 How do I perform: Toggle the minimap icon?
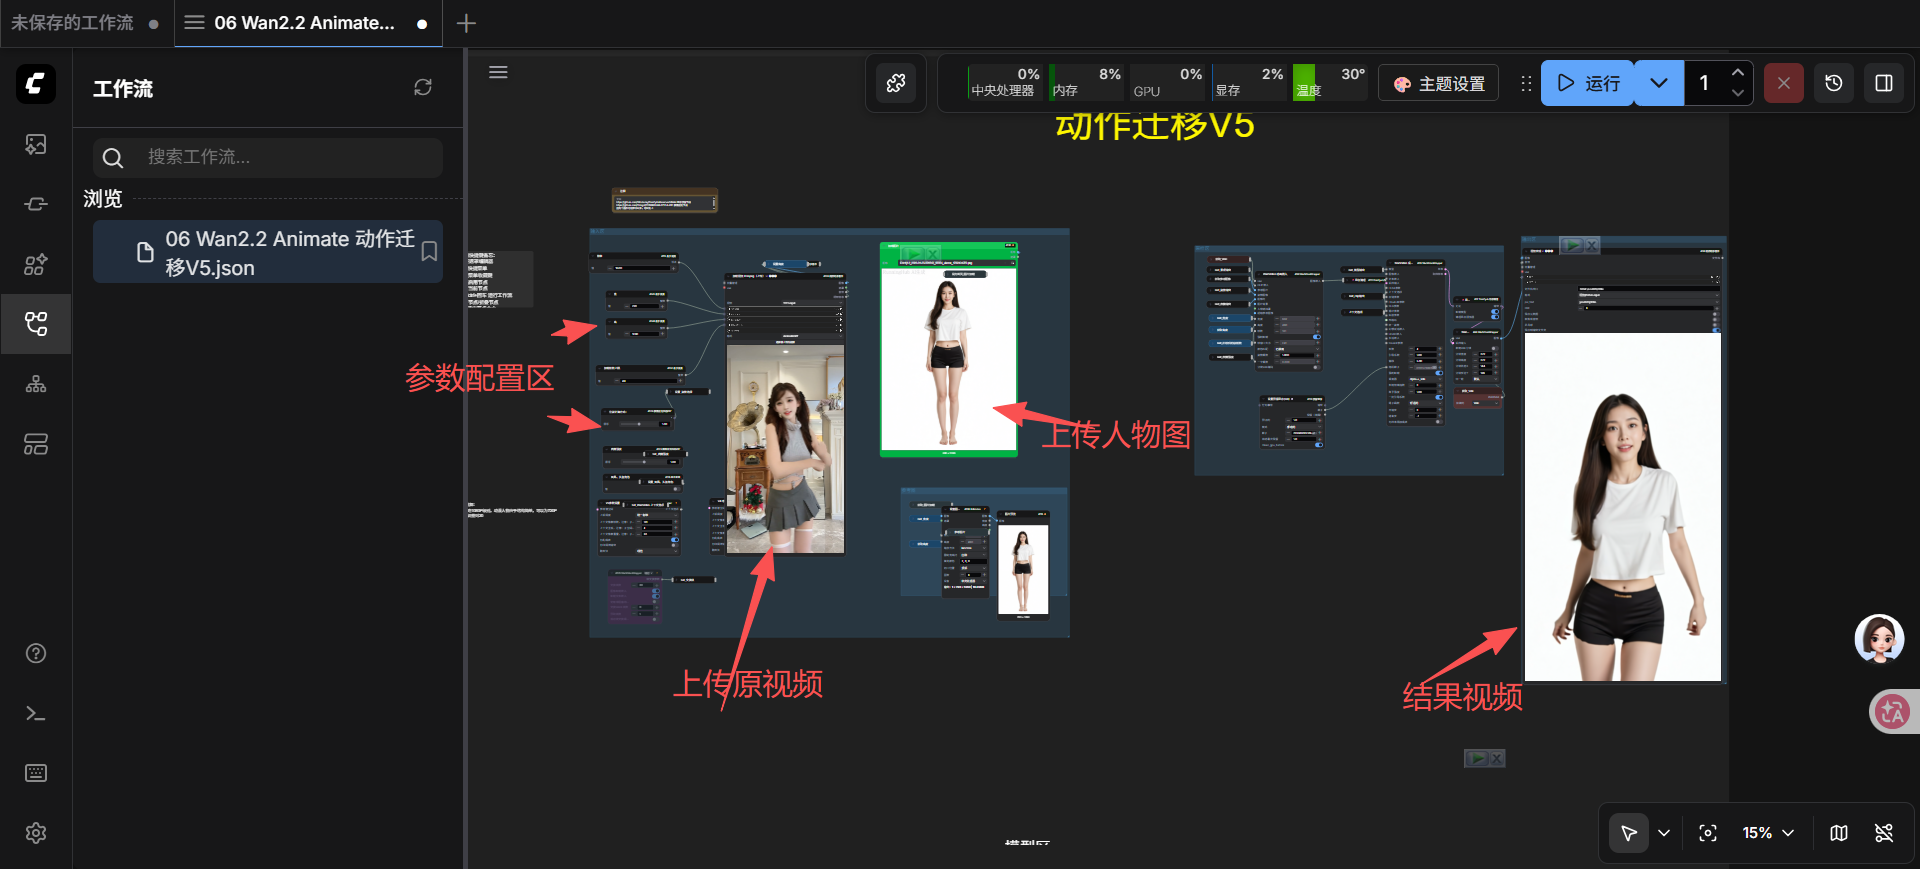(1839, 833)
